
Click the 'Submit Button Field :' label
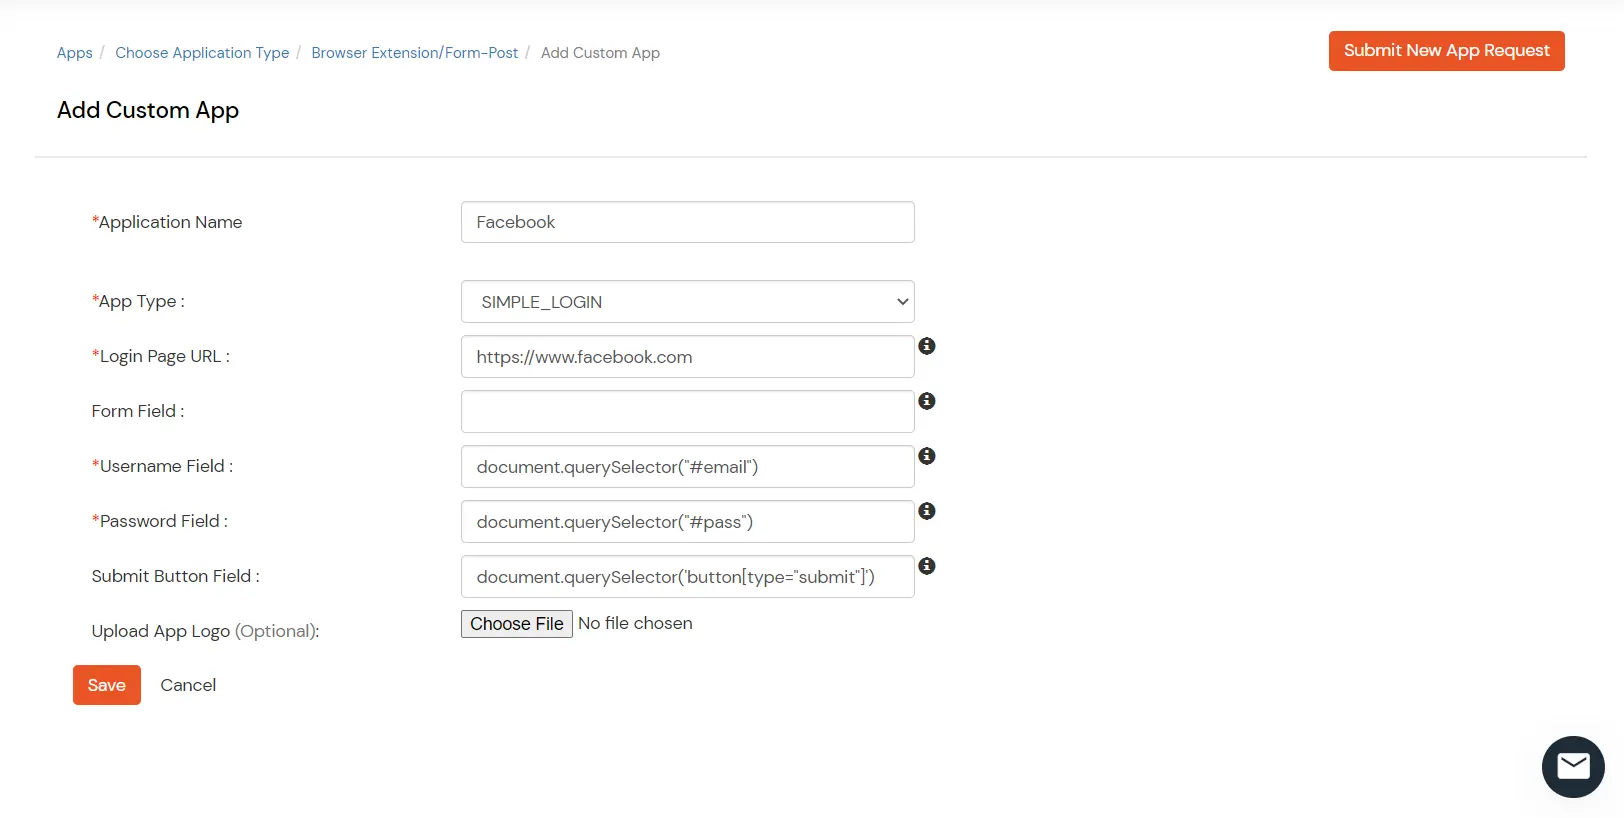click(x=175, y=576)
